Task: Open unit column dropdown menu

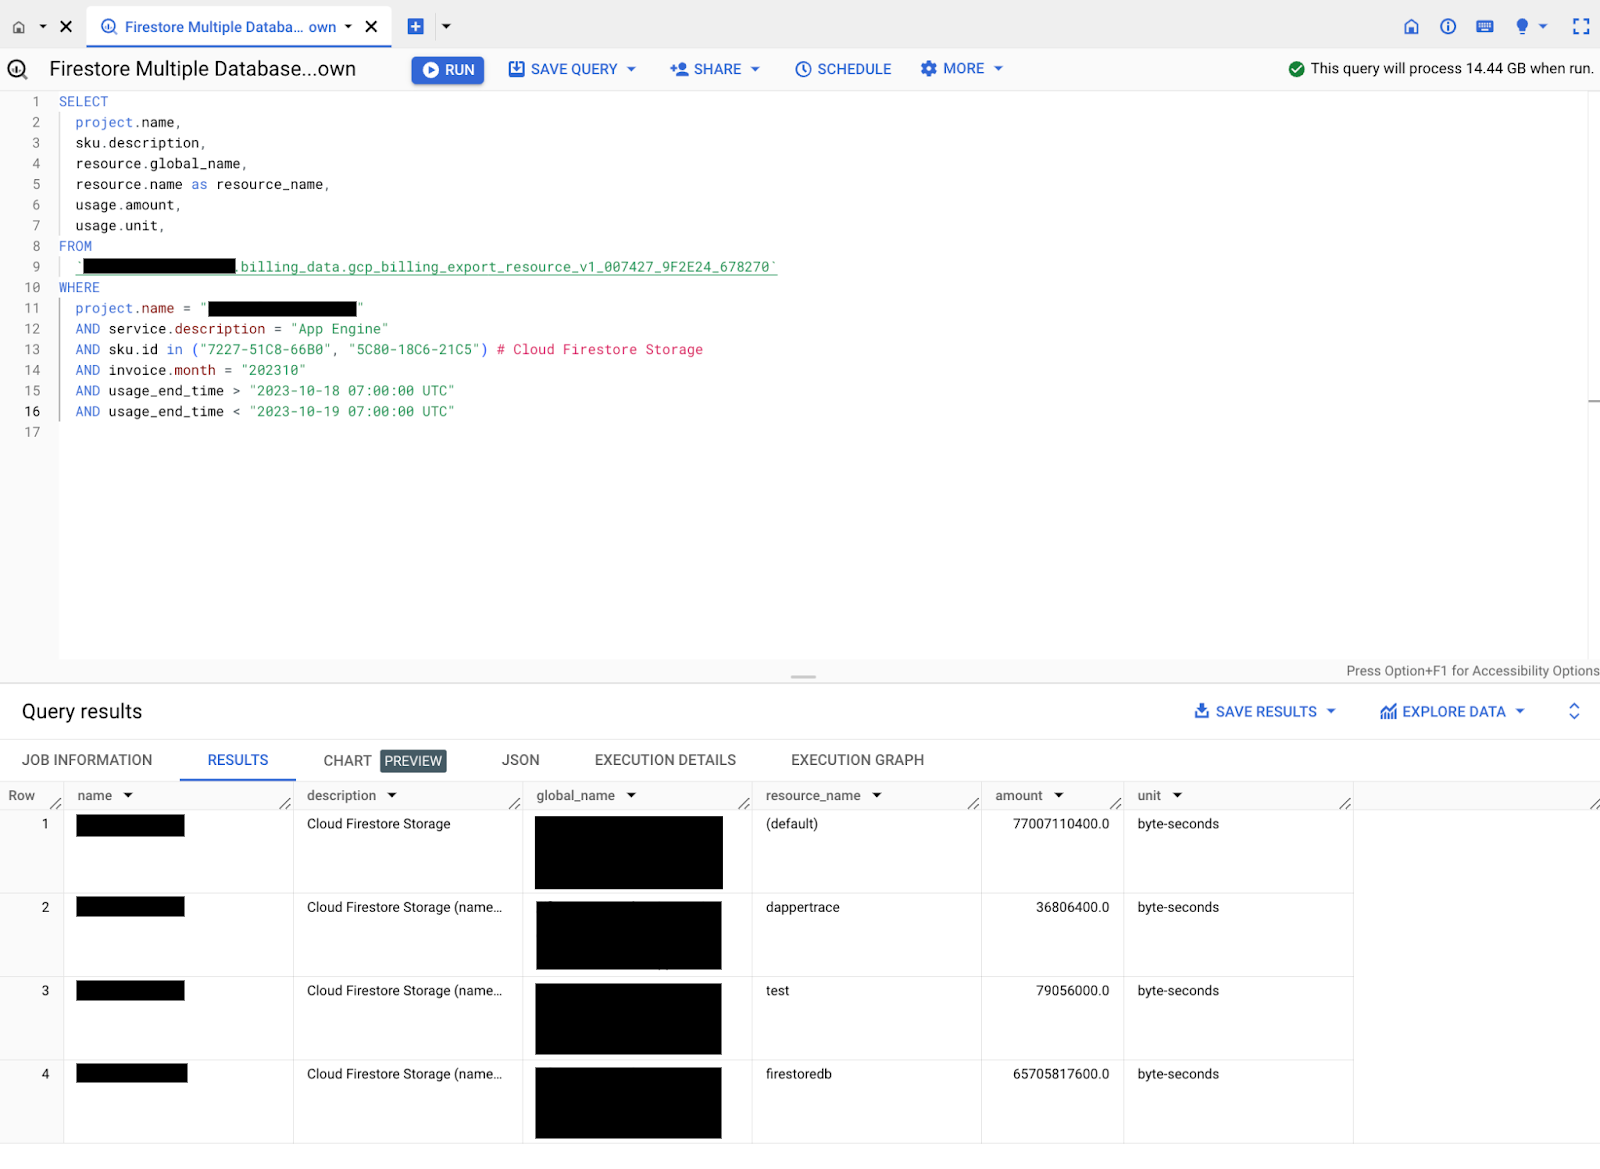Action: (1178, 796)
